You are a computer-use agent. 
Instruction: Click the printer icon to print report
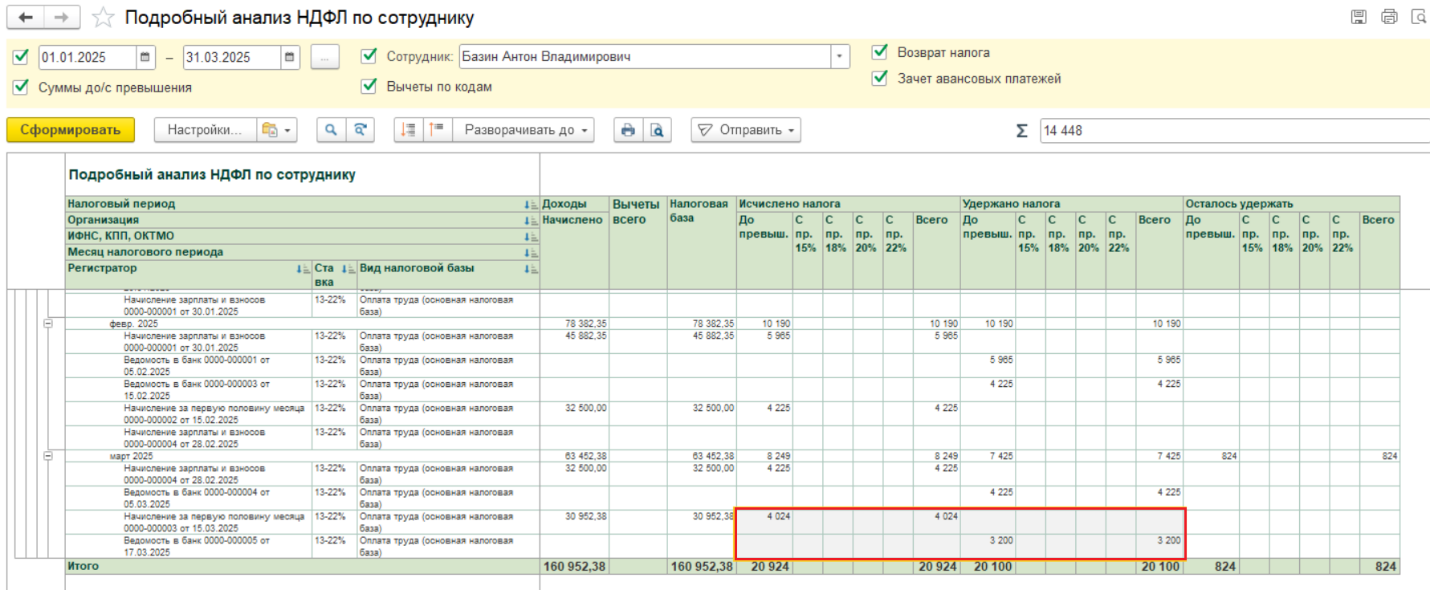tap(628, 130)
